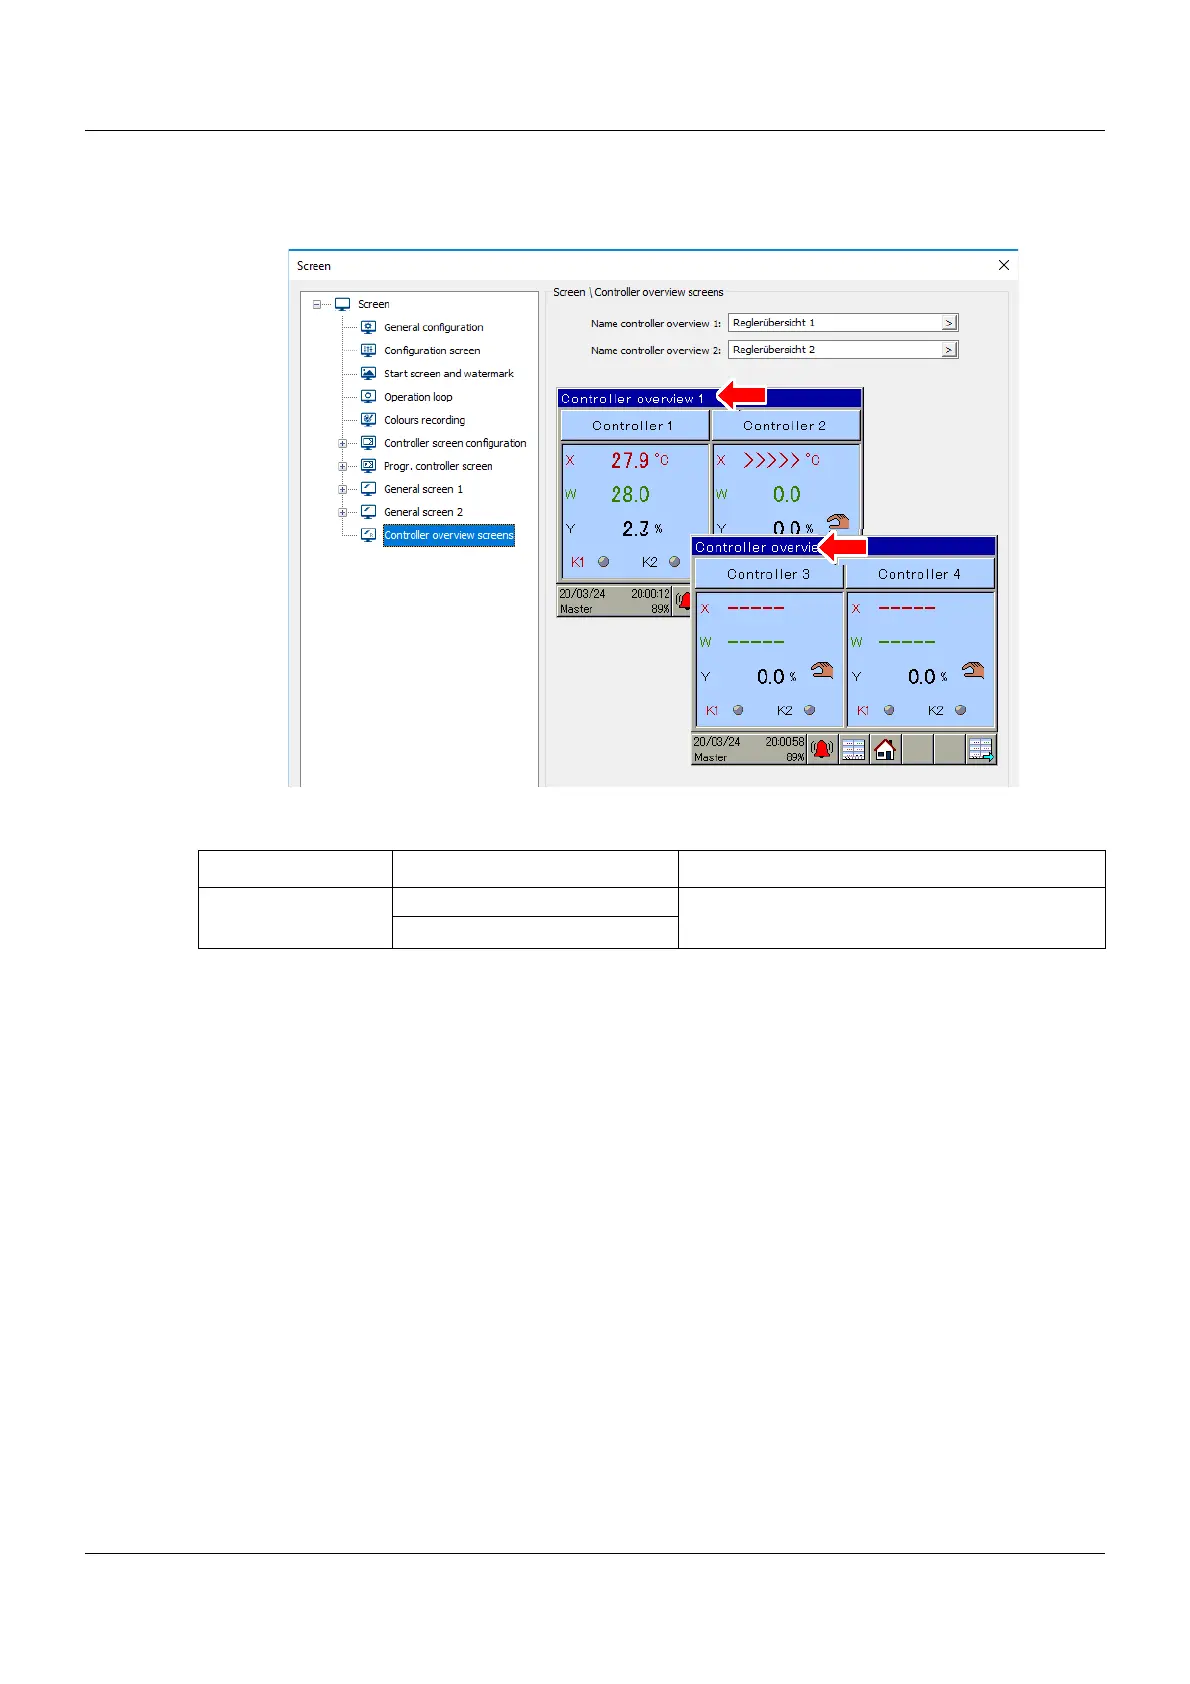Click red alarm bell icon in lower preview

tap(822, 749)
